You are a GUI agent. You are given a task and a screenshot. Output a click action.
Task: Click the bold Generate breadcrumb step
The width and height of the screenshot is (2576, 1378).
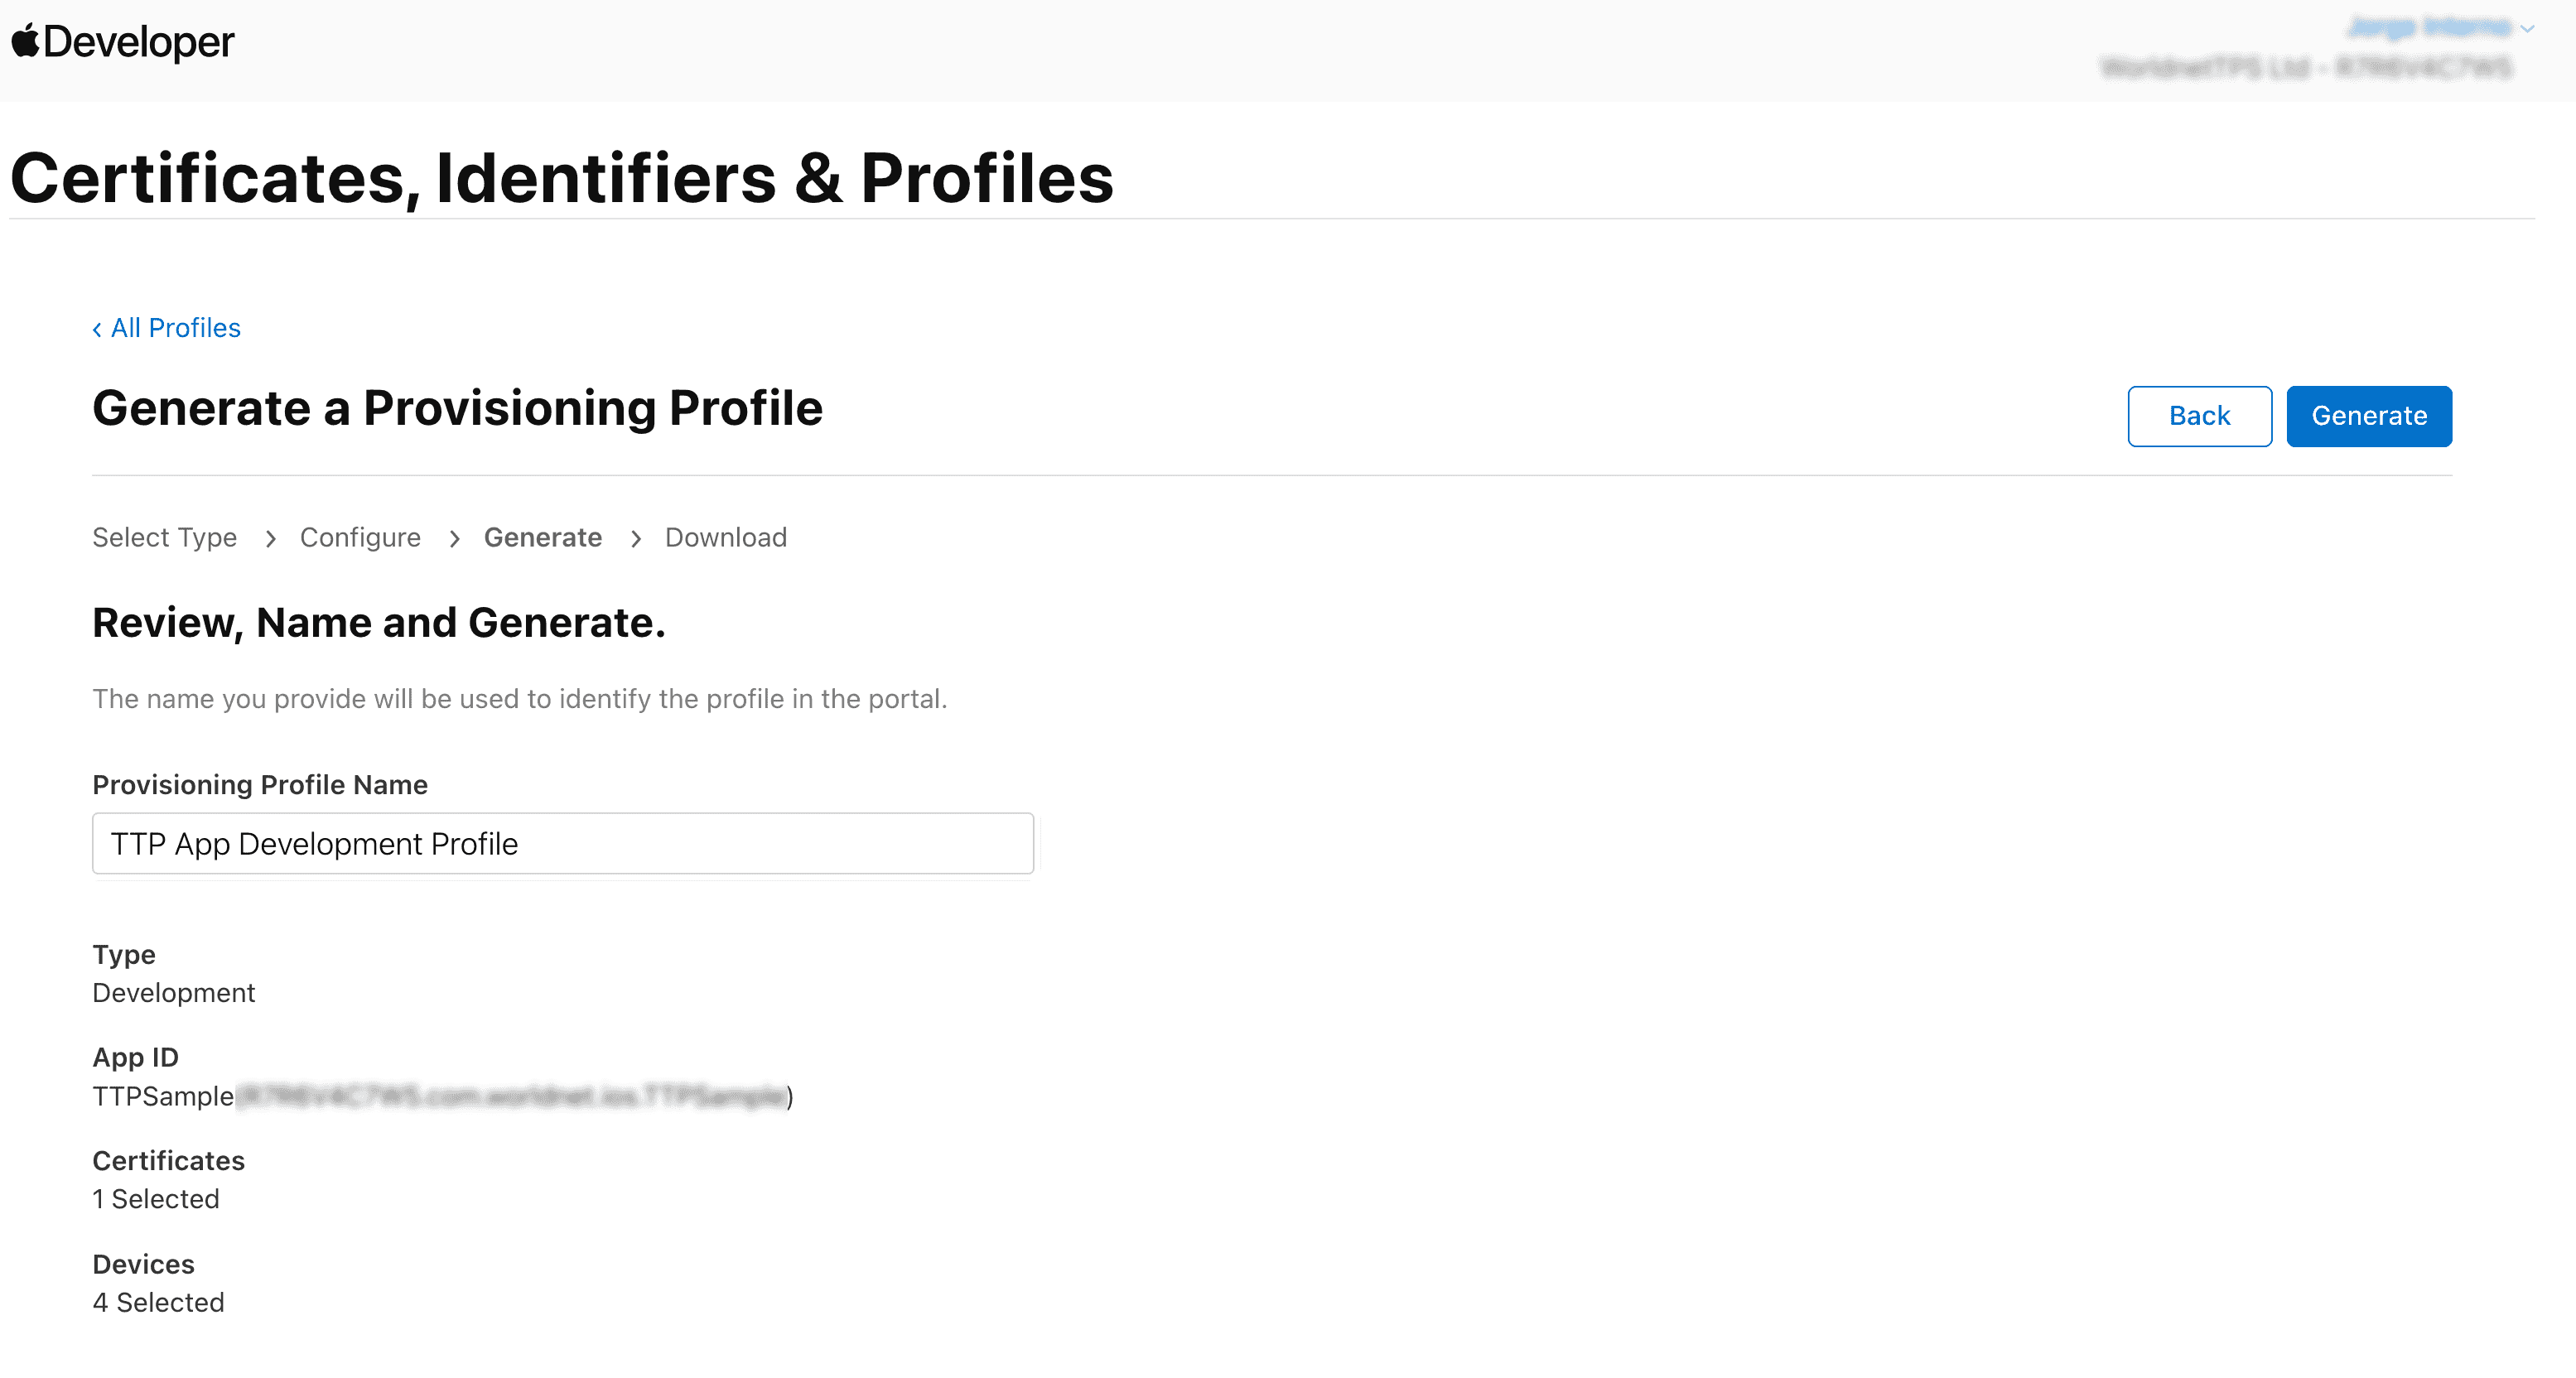pos(542,538)
